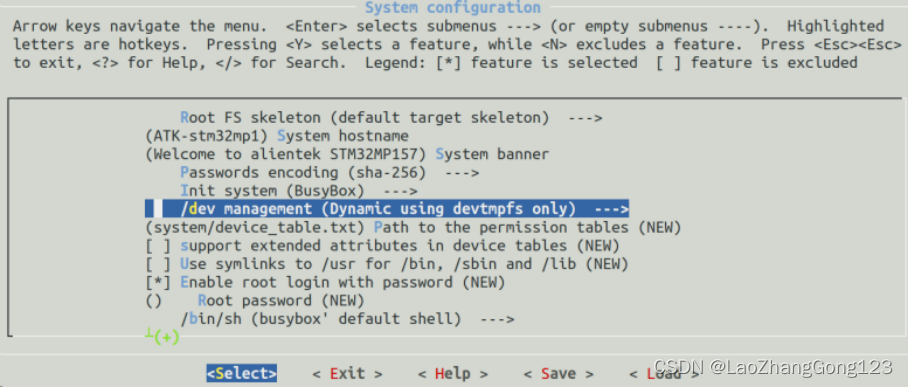Image resolution: width=908 pixels, height=387 pixels.
Task: Toggle support extended attributes in device tables
Action: click(x=382, y=246)
